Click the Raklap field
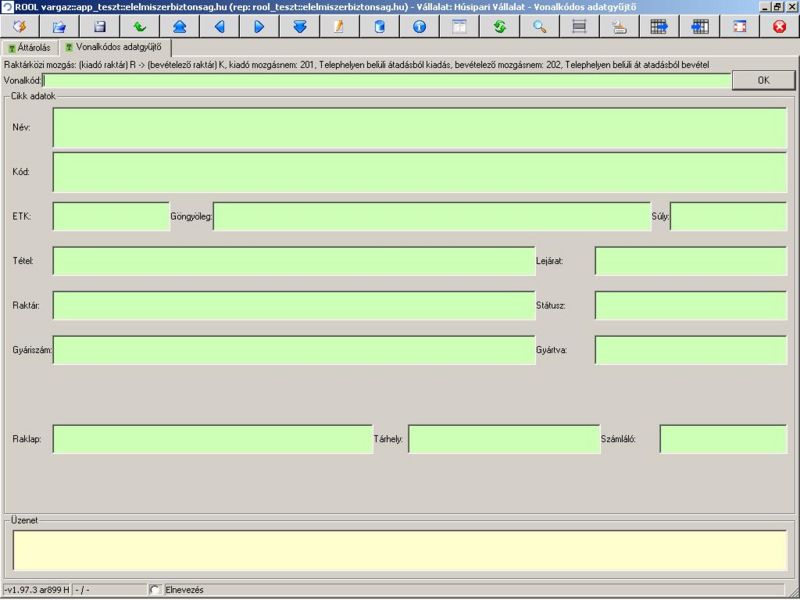Viewport: 800px width, 600px height. [x=212, y=439]
